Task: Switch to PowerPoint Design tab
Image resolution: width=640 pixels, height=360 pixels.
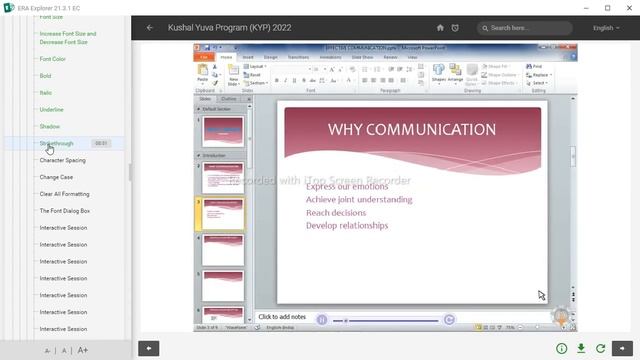Action: pyautogui.click(x=270, y=57)
